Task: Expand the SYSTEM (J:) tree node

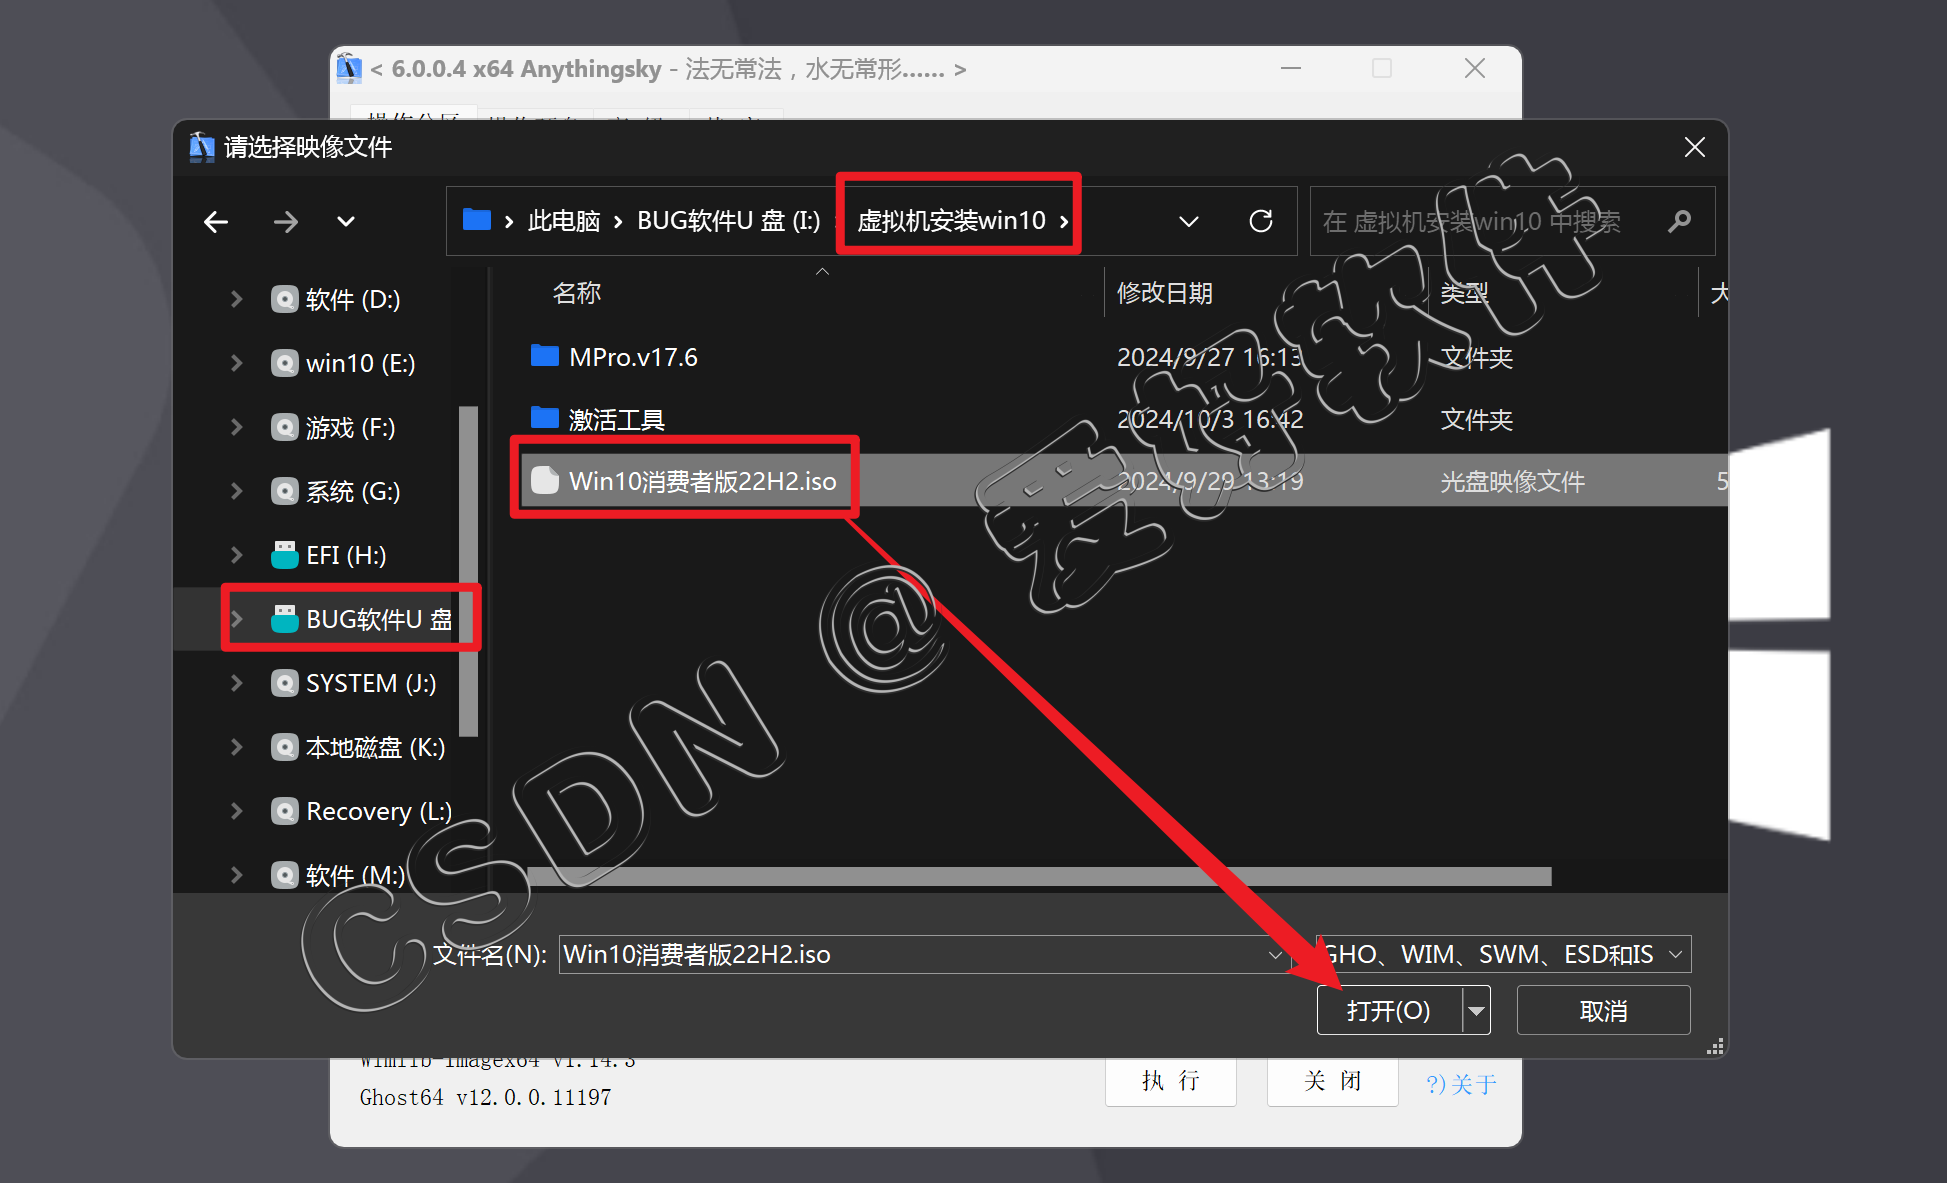Action: [237, 683]
